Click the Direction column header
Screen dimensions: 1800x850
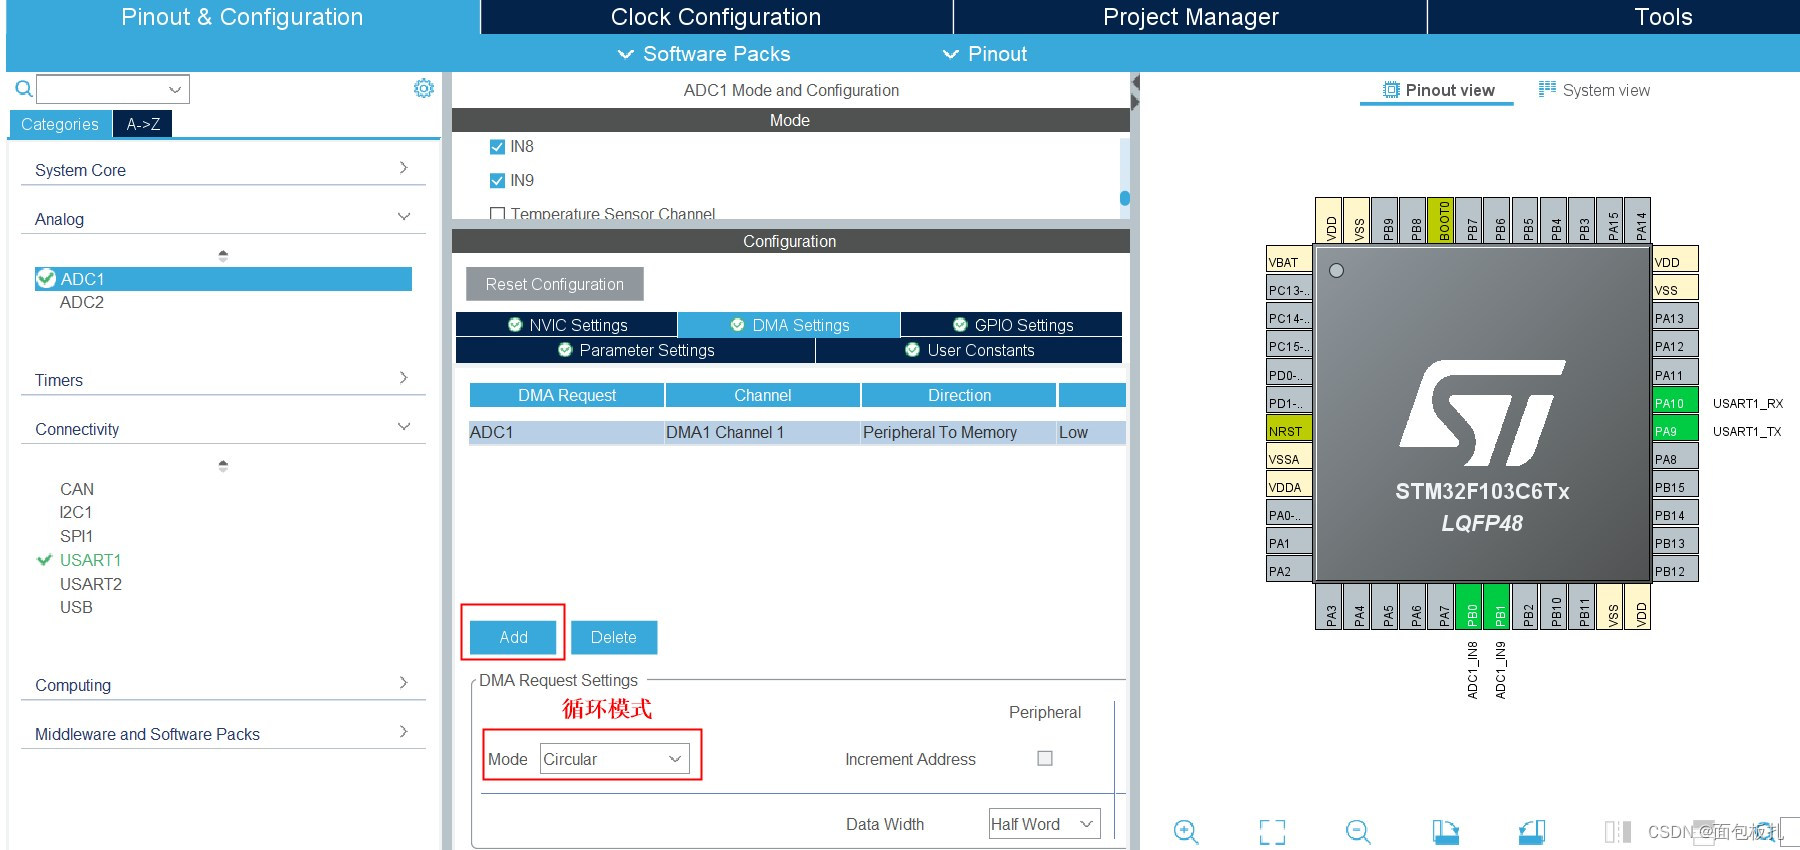coord(959,395)
